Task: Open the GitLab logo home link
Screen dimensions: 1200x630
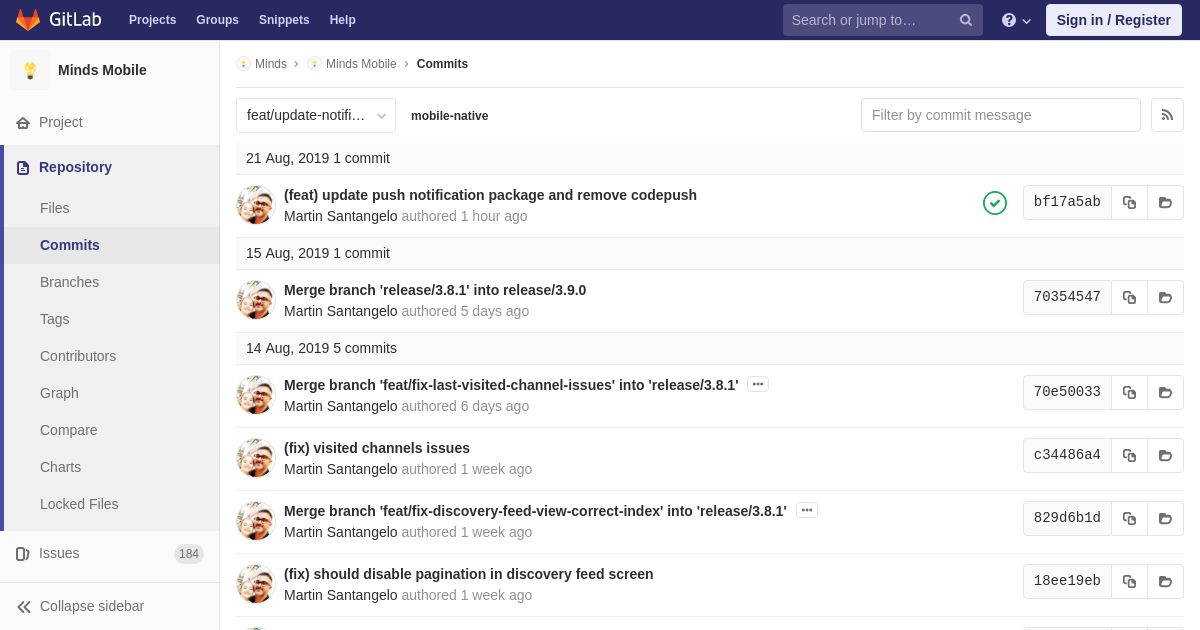Action: [57, 20]
